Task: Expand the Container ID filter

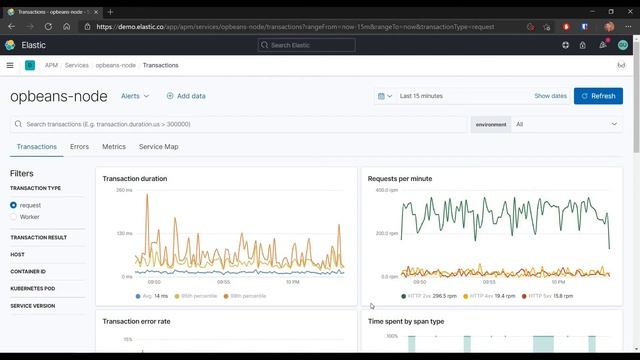Action: pyautogui.click(x=28, y=271)
